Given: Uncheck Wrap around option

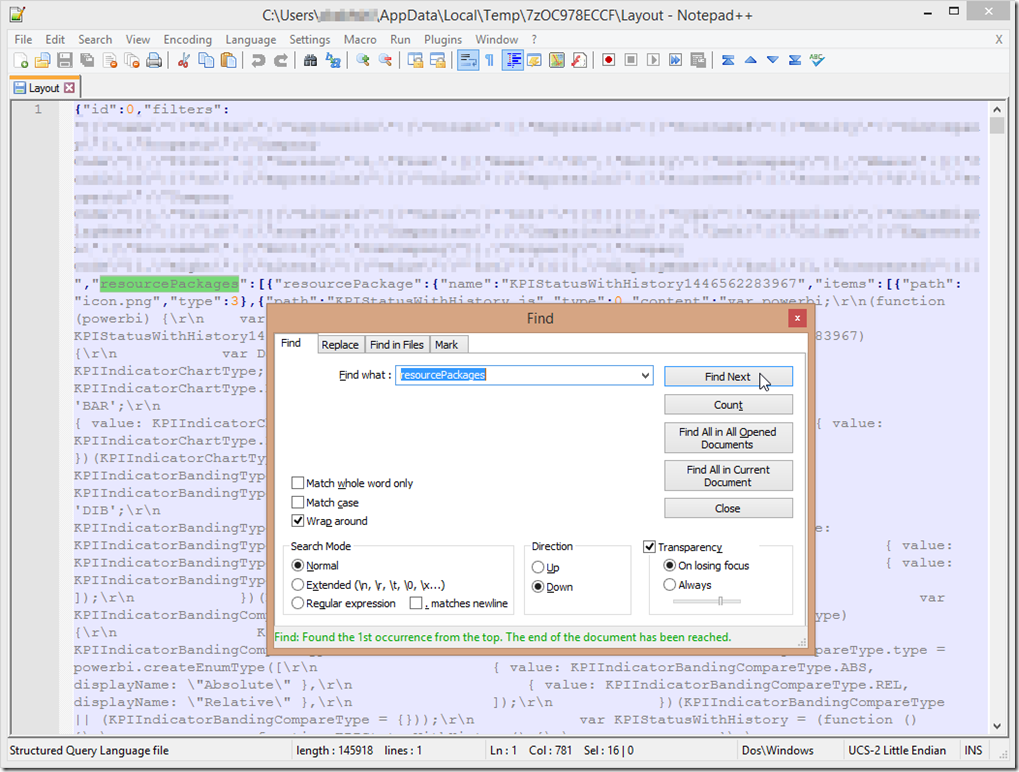Looking at the screenshot, I should pyautogui.click(x=298, y=521).
